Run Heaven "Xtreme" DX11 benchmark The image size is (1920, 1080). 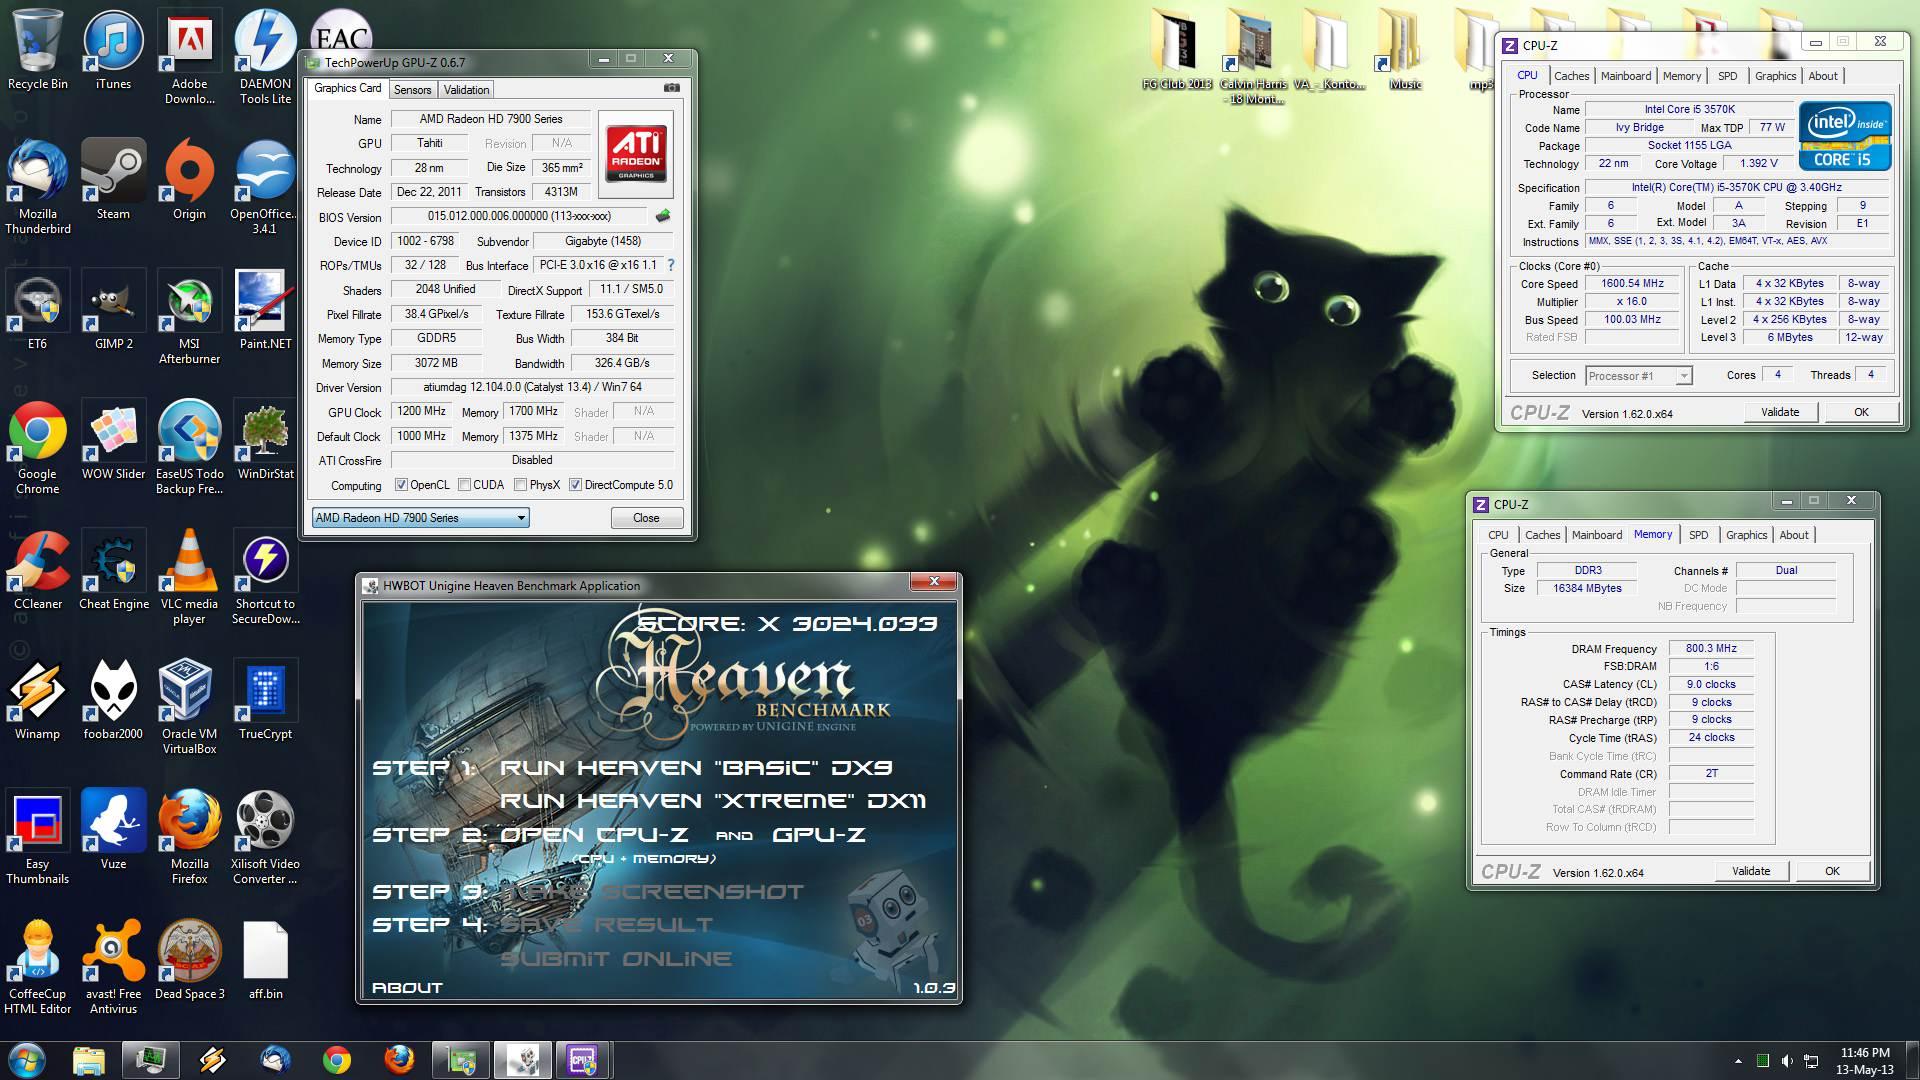click(713, 801)
